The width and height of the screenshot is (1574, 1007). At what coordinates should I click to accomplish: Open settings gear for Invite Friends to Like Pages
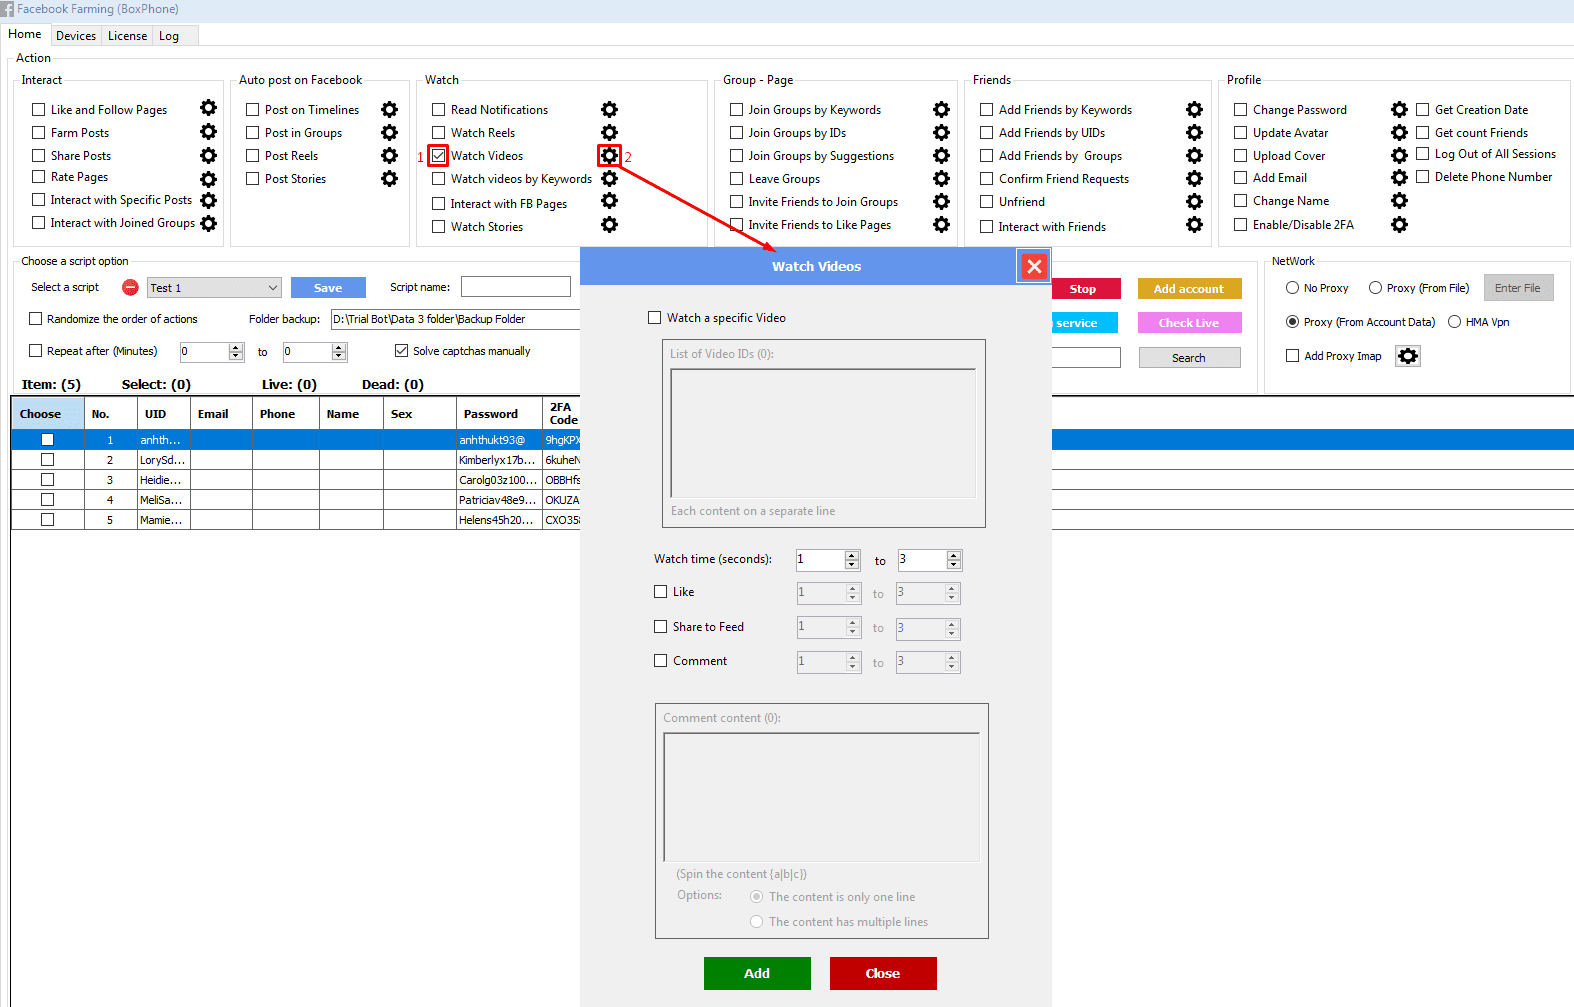click(941, 224)
